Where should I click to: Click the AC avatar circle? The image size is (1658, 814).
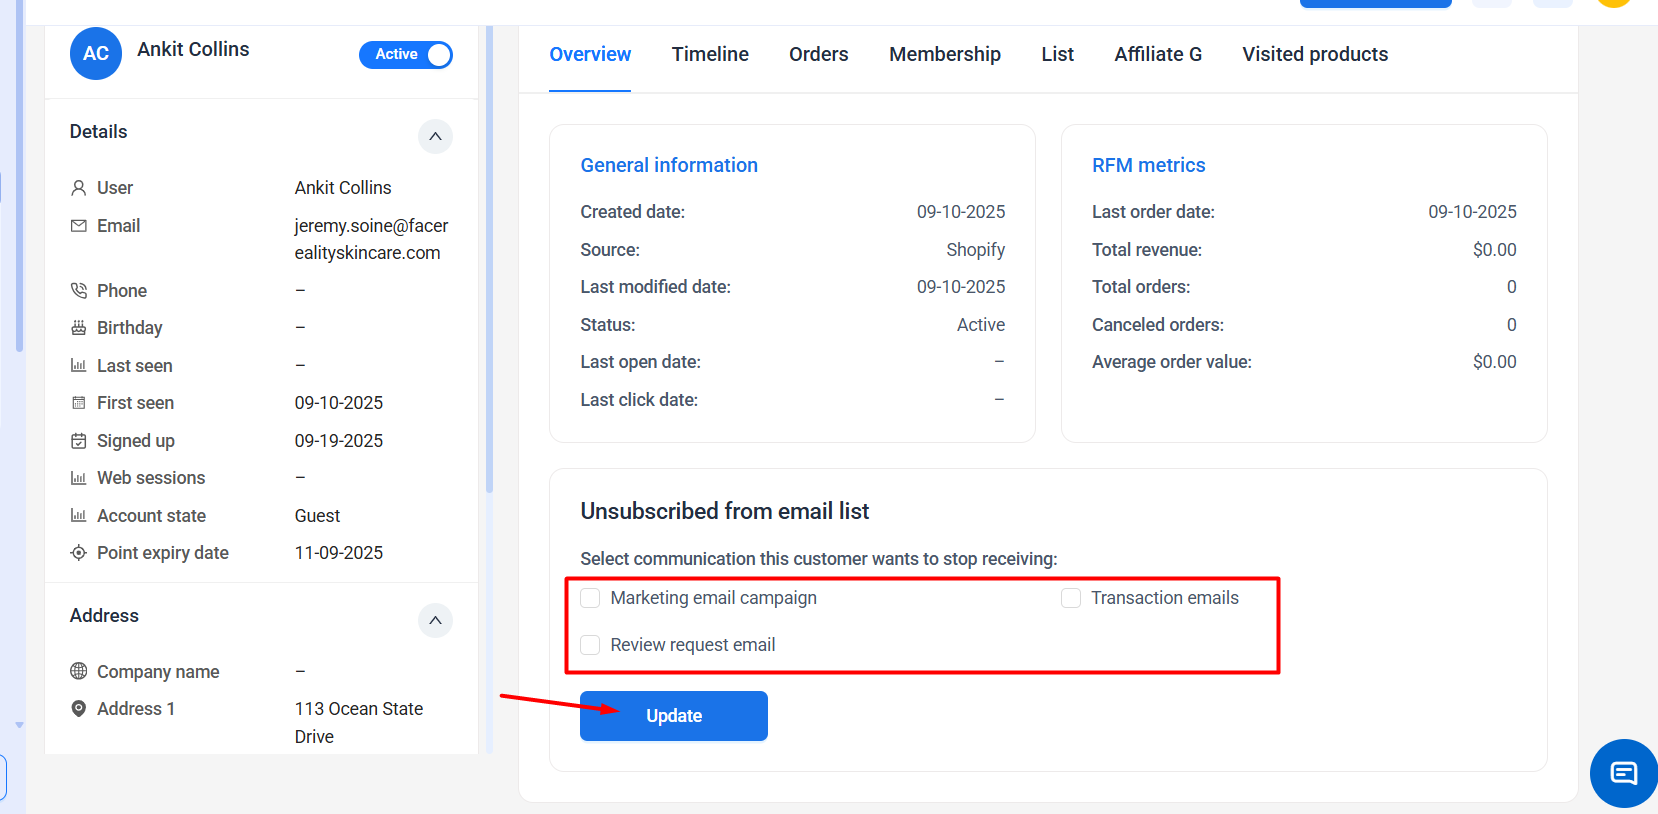click(95, 54)
